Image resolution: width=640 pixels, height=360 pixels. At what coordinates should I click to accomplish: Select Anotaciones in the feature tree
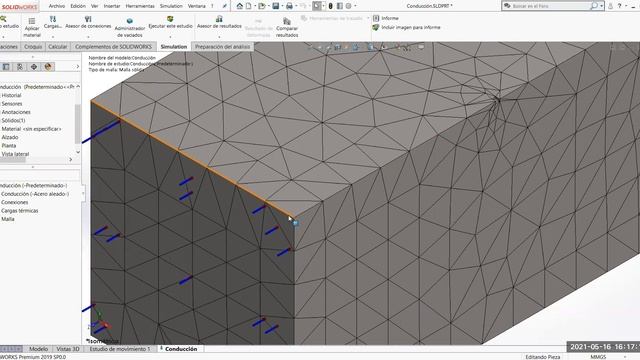[16, 112]
